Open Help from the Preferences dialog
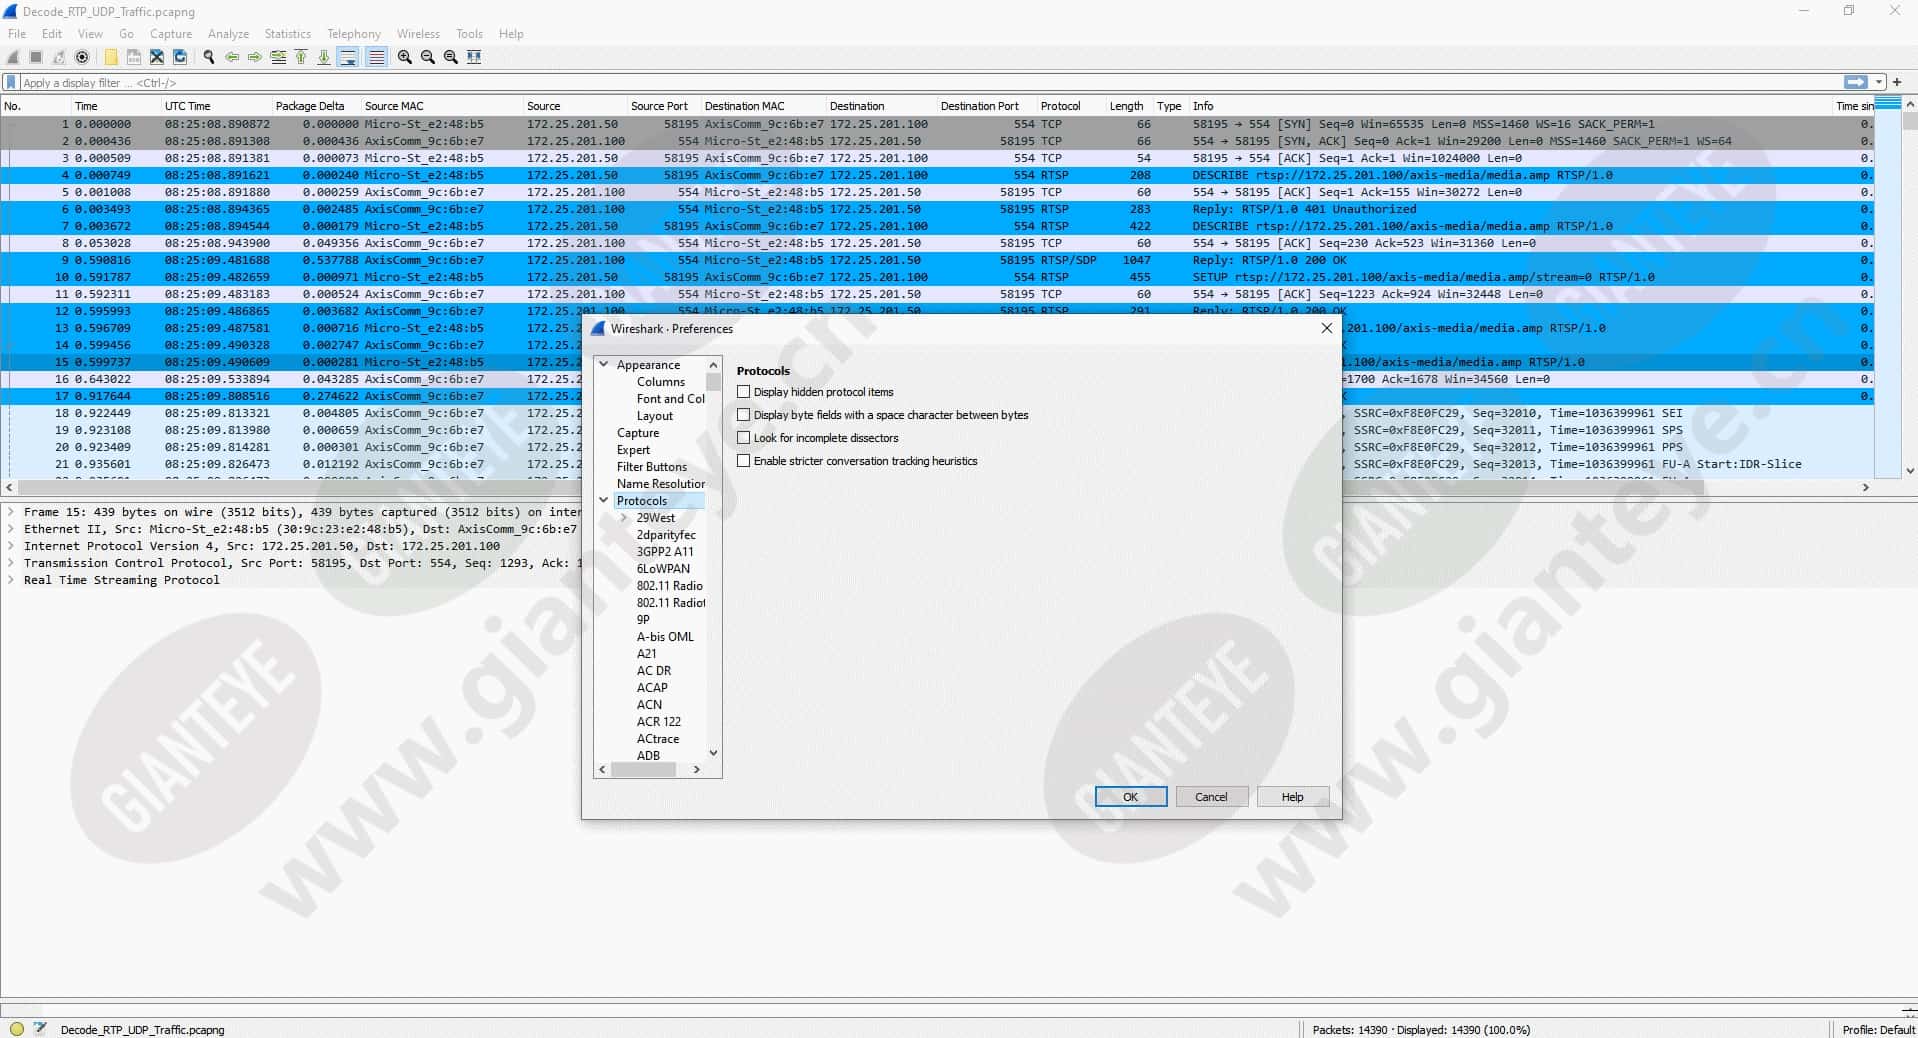 pos(1293,797)
